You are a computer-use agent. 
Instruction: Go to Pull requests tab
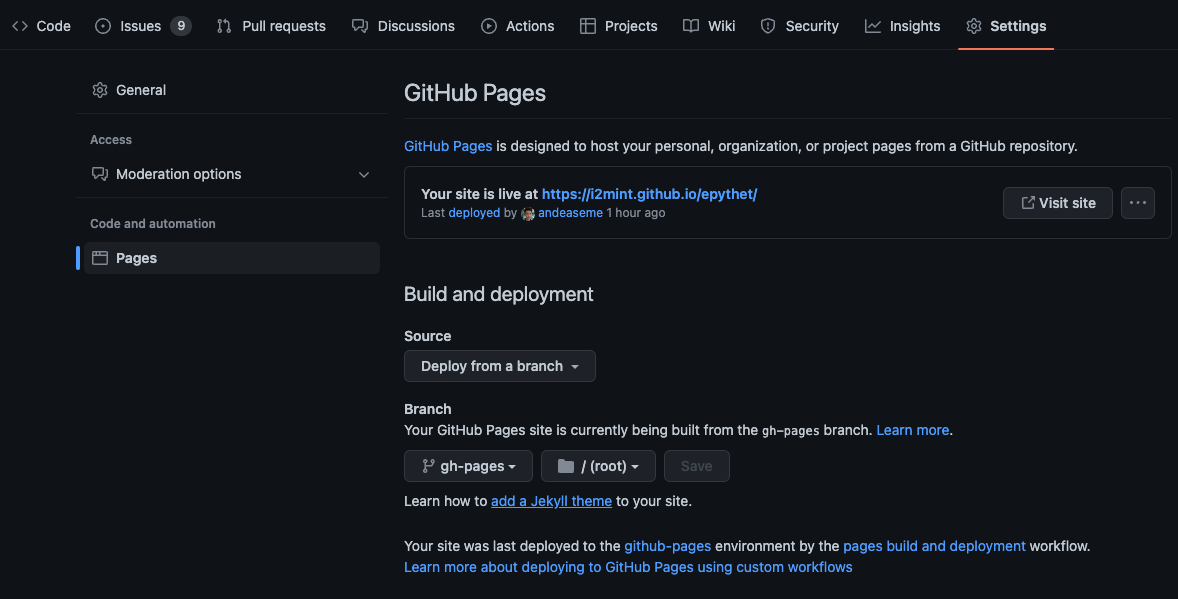click(x=271, y=26)
